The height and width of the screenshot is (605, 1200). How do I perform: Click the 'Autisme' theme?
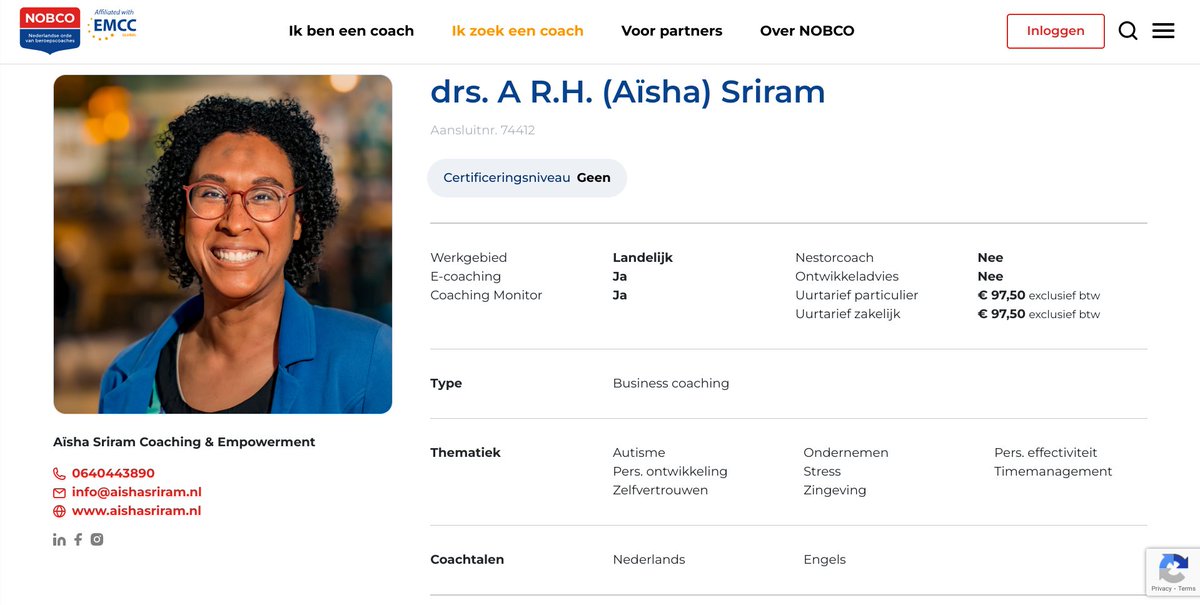click(x=639, y=453)
